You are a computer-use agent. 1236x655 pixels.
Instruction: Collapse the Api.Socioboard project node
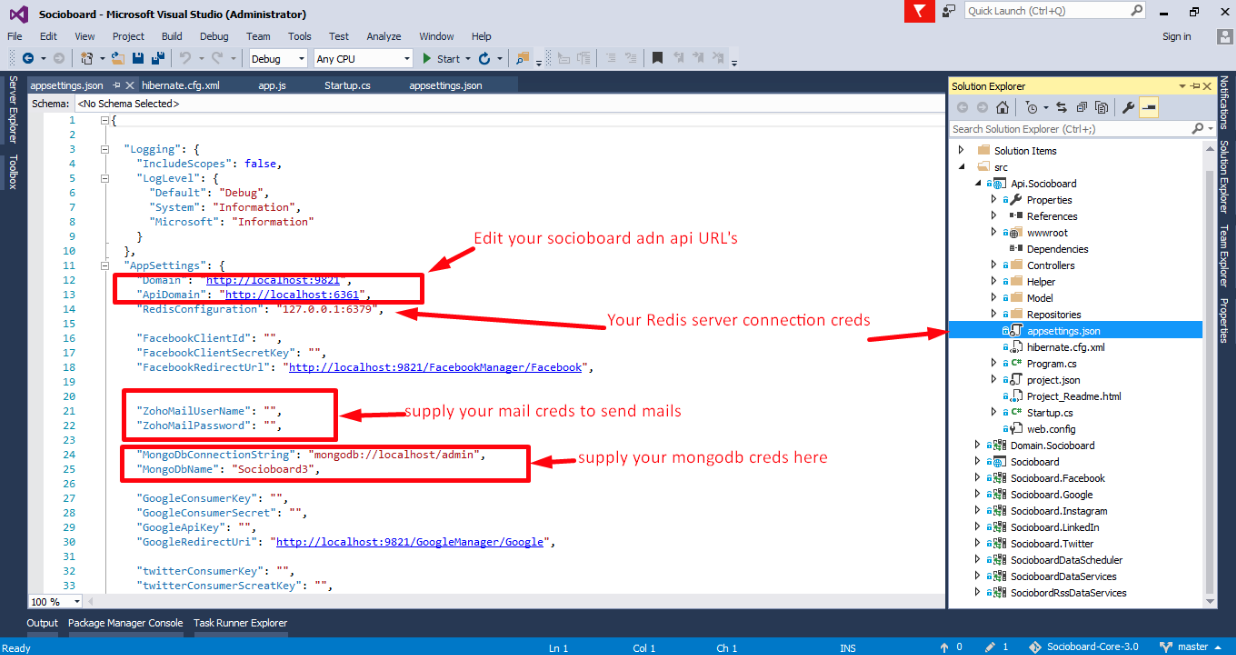978,183
